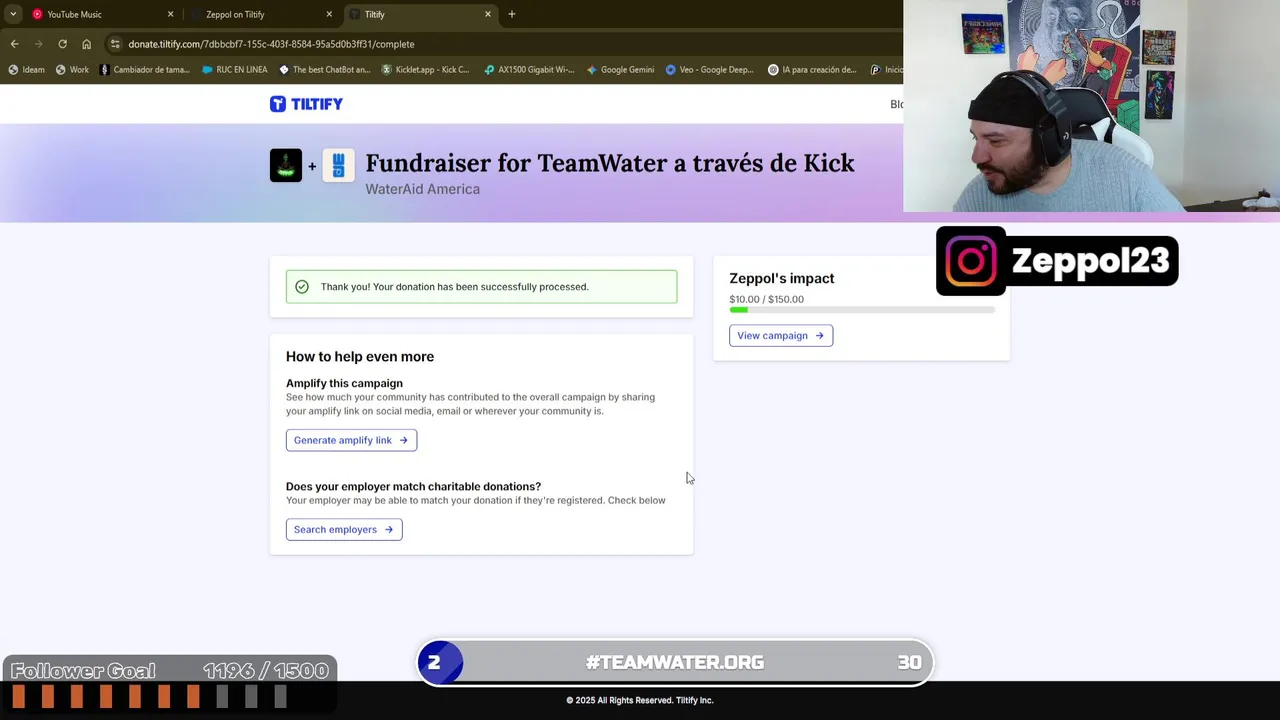Image resolution: width=1280 pixels, height=720 pixels.
Task: Click the green campaign avatar thumbnail
Action: click(x=286, y=165)
